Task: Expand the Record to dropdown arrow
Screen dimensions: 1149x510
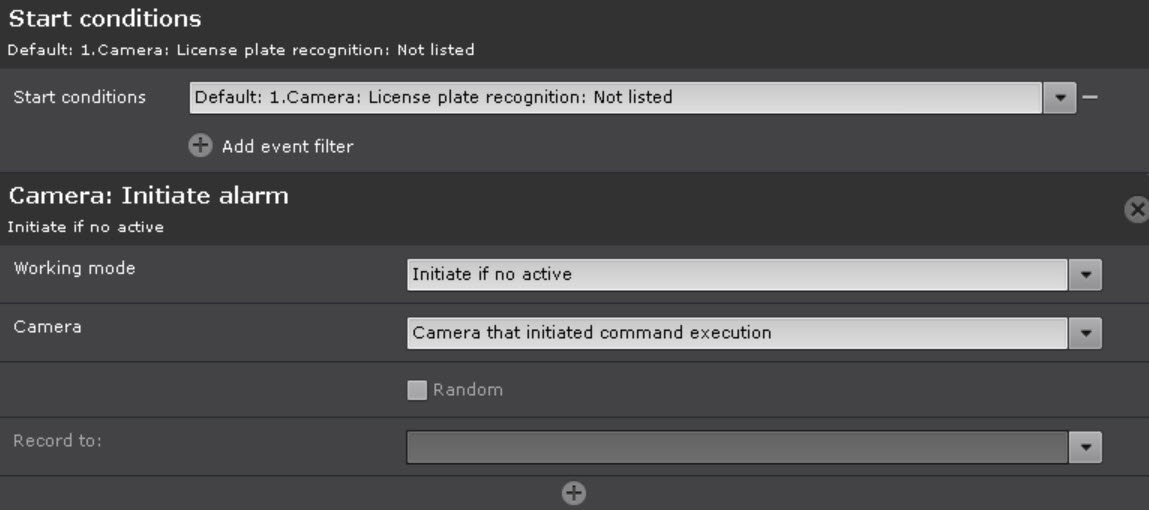Action: tap(1085, 447)
